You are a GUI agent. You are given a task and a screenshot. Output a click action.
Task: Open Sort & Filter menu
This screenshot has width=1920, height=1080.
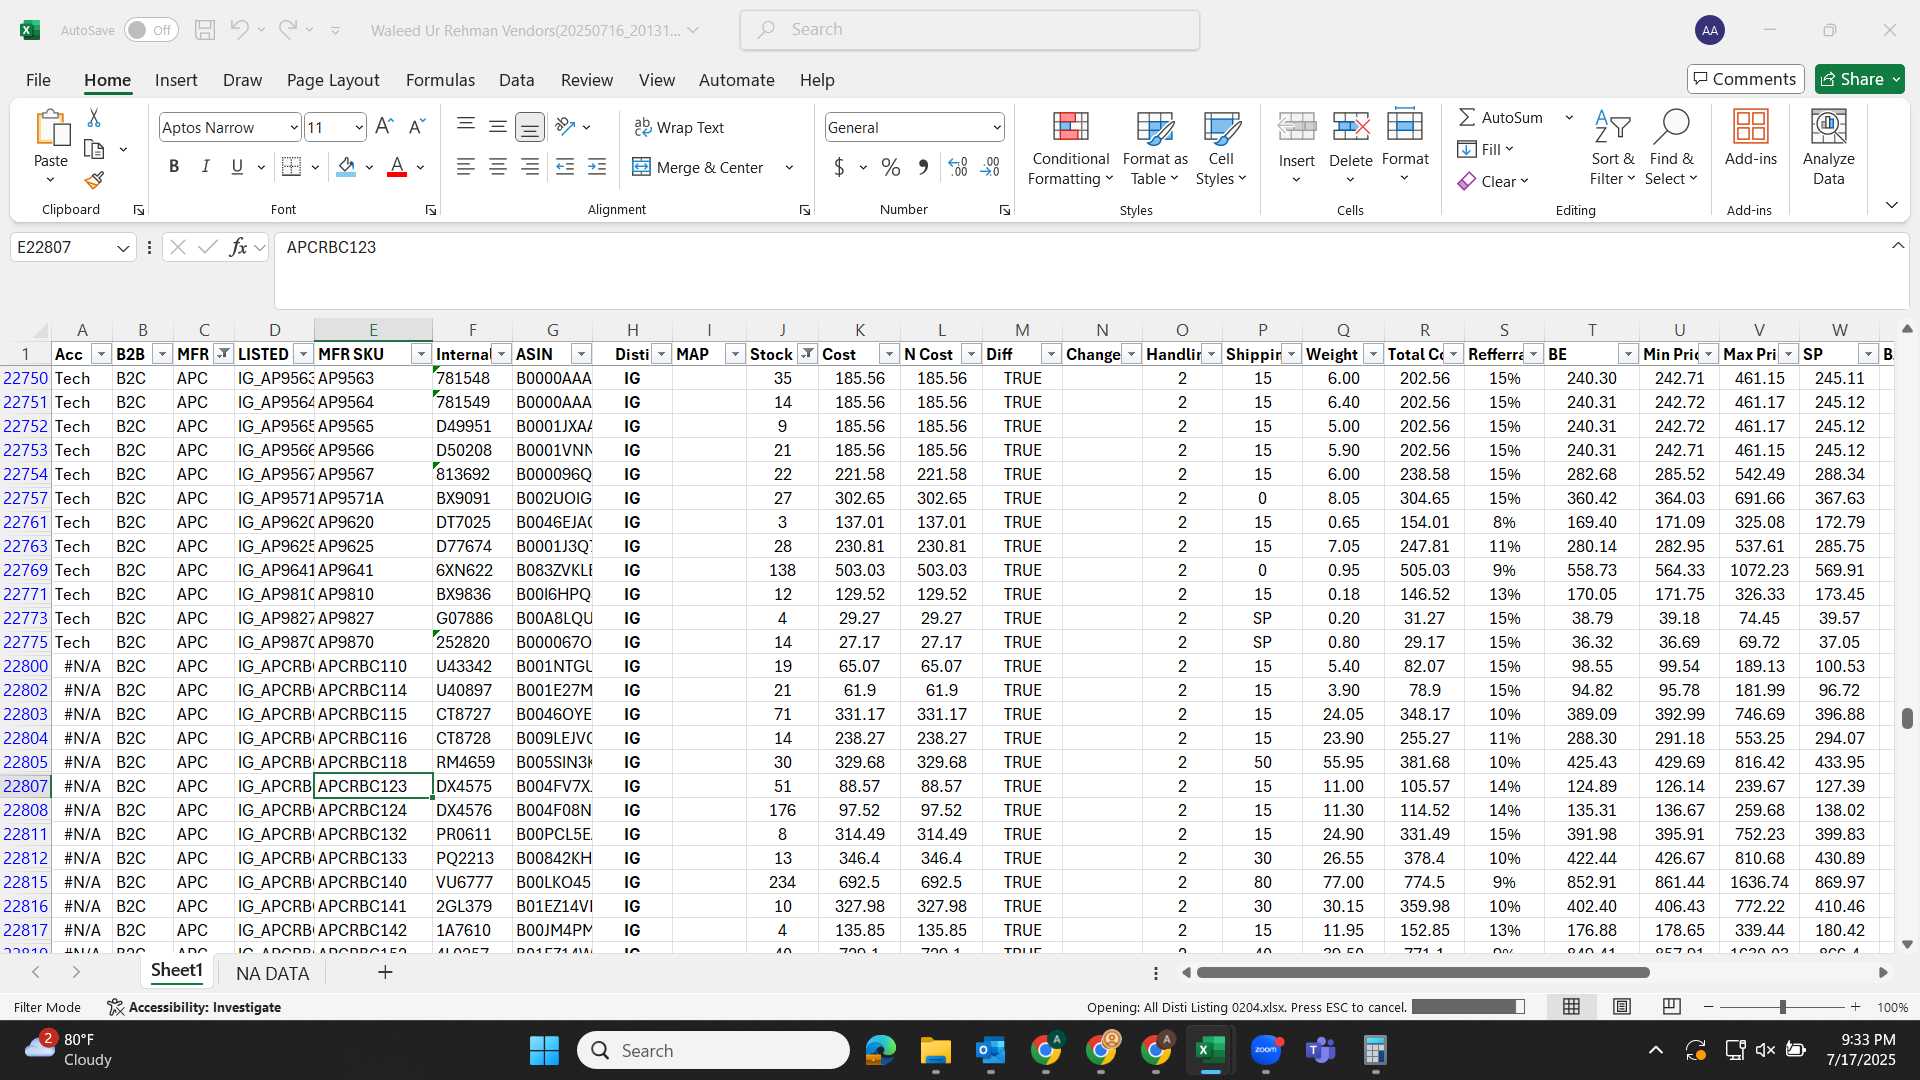pyautogui.click(x=1612, y=148)
